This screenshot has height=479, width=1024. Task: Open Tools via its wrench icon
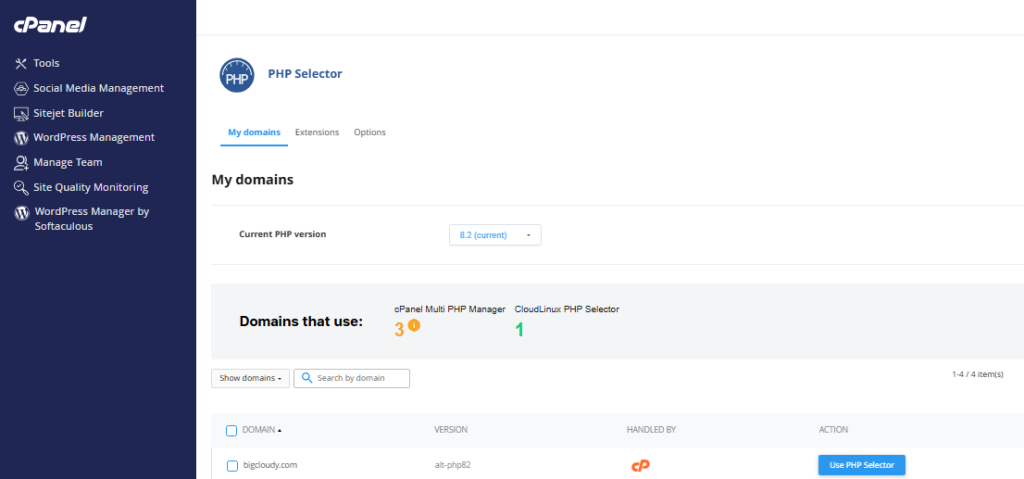tap(21, 63)
